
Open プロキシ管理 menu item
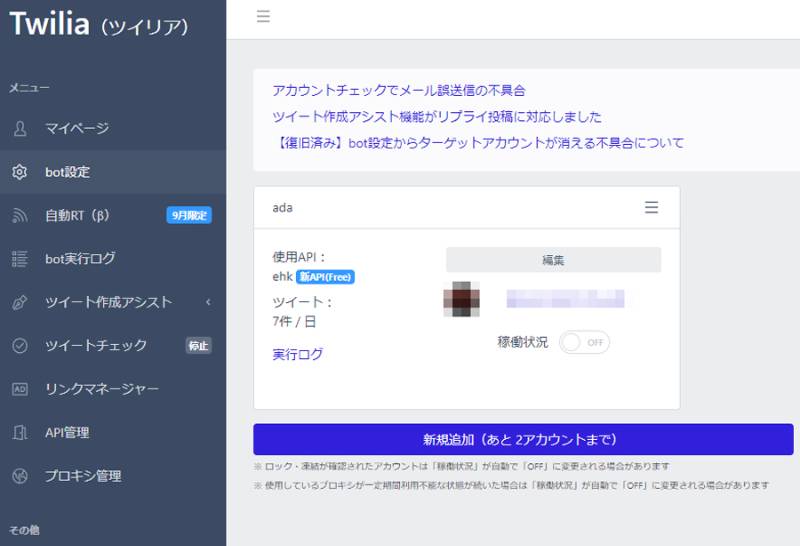113,476
